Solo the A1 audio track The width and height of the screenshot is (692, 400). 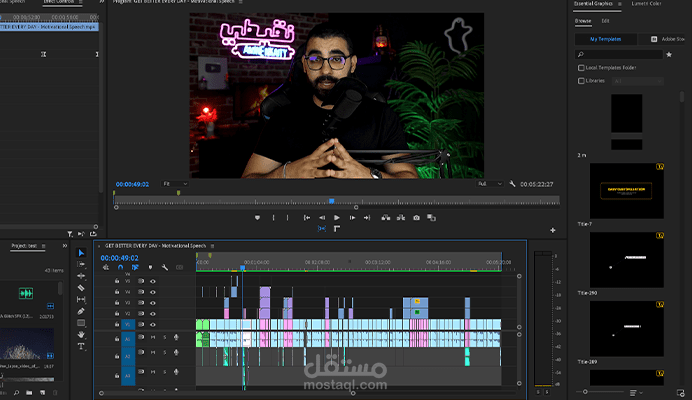click(x=165, y=337)
